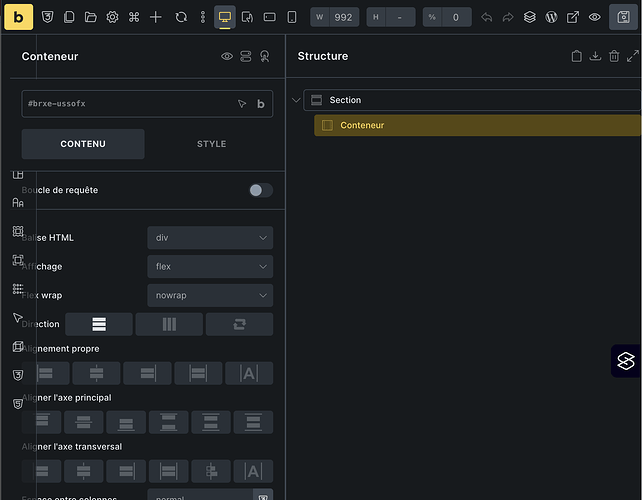Select space-around option for axe principal

(211, 422)
